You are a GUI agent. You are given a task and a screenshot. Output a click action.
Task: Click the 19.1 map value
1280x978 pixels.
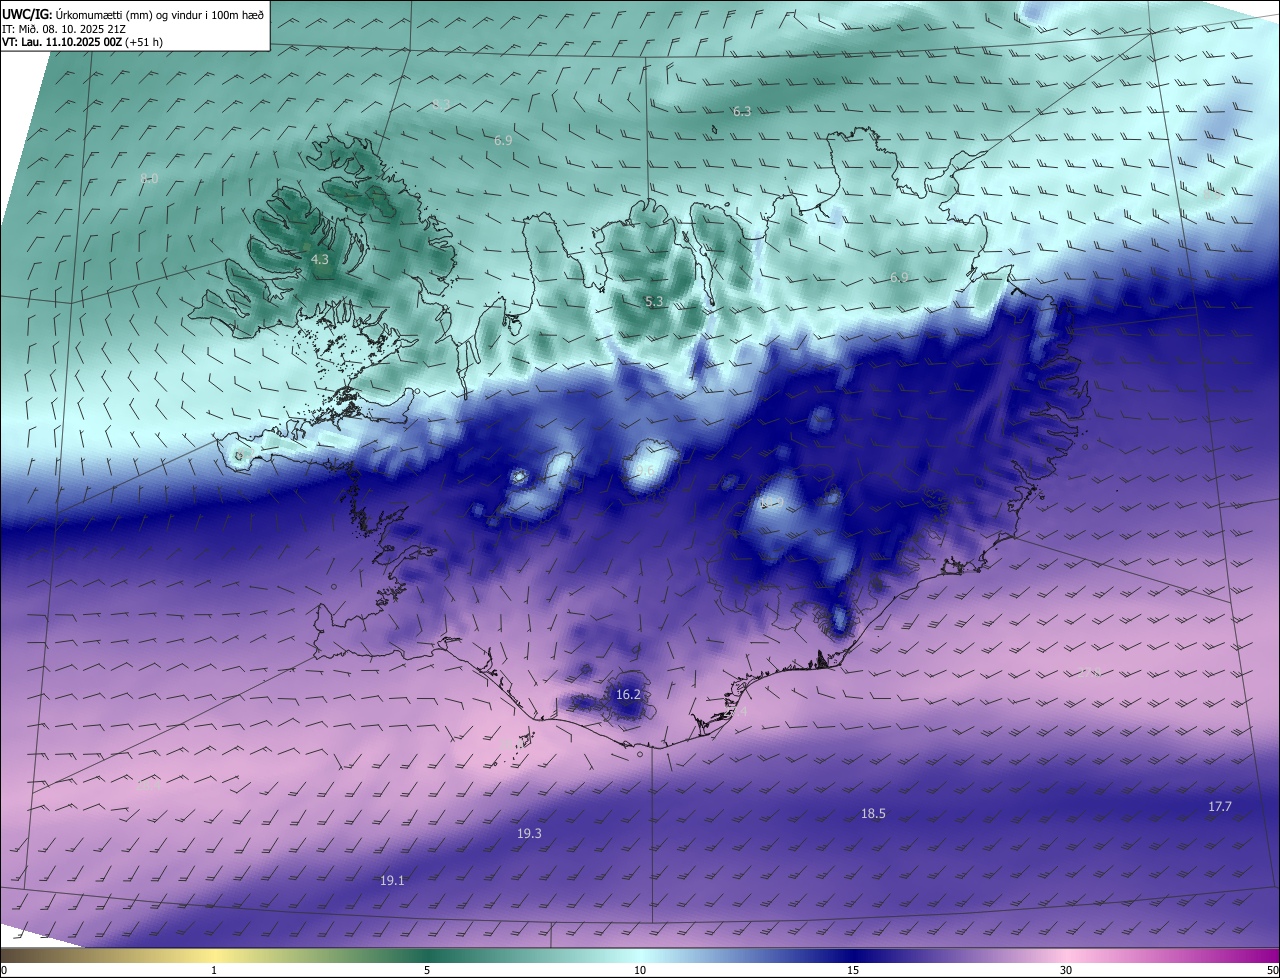(392, 880)
